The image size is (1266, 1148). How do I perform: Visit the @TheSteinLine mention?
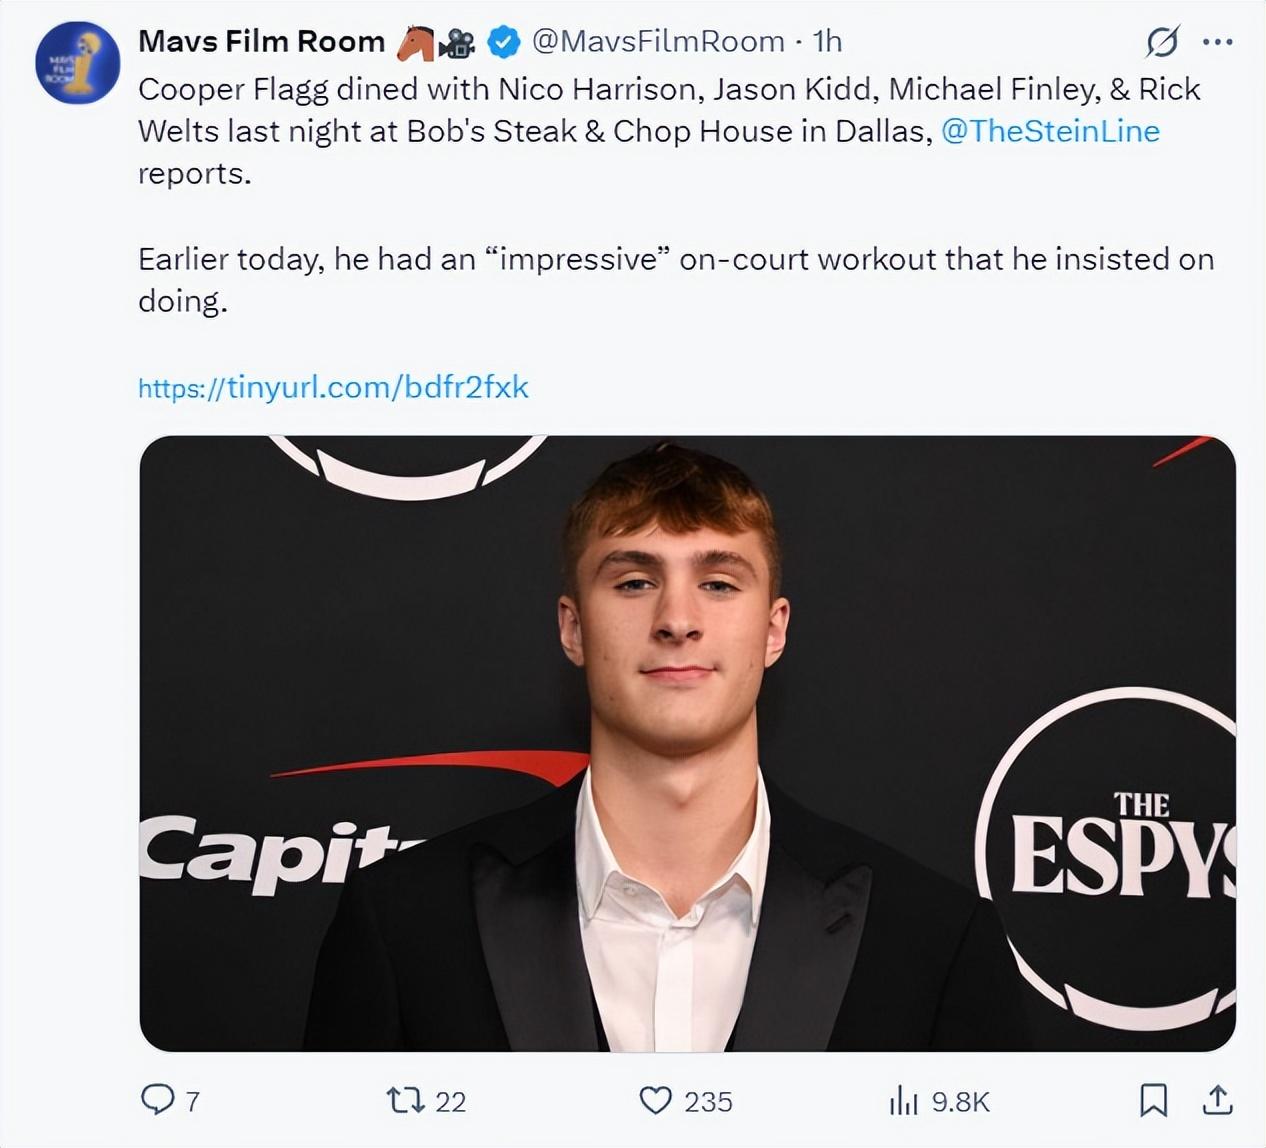1050,131
